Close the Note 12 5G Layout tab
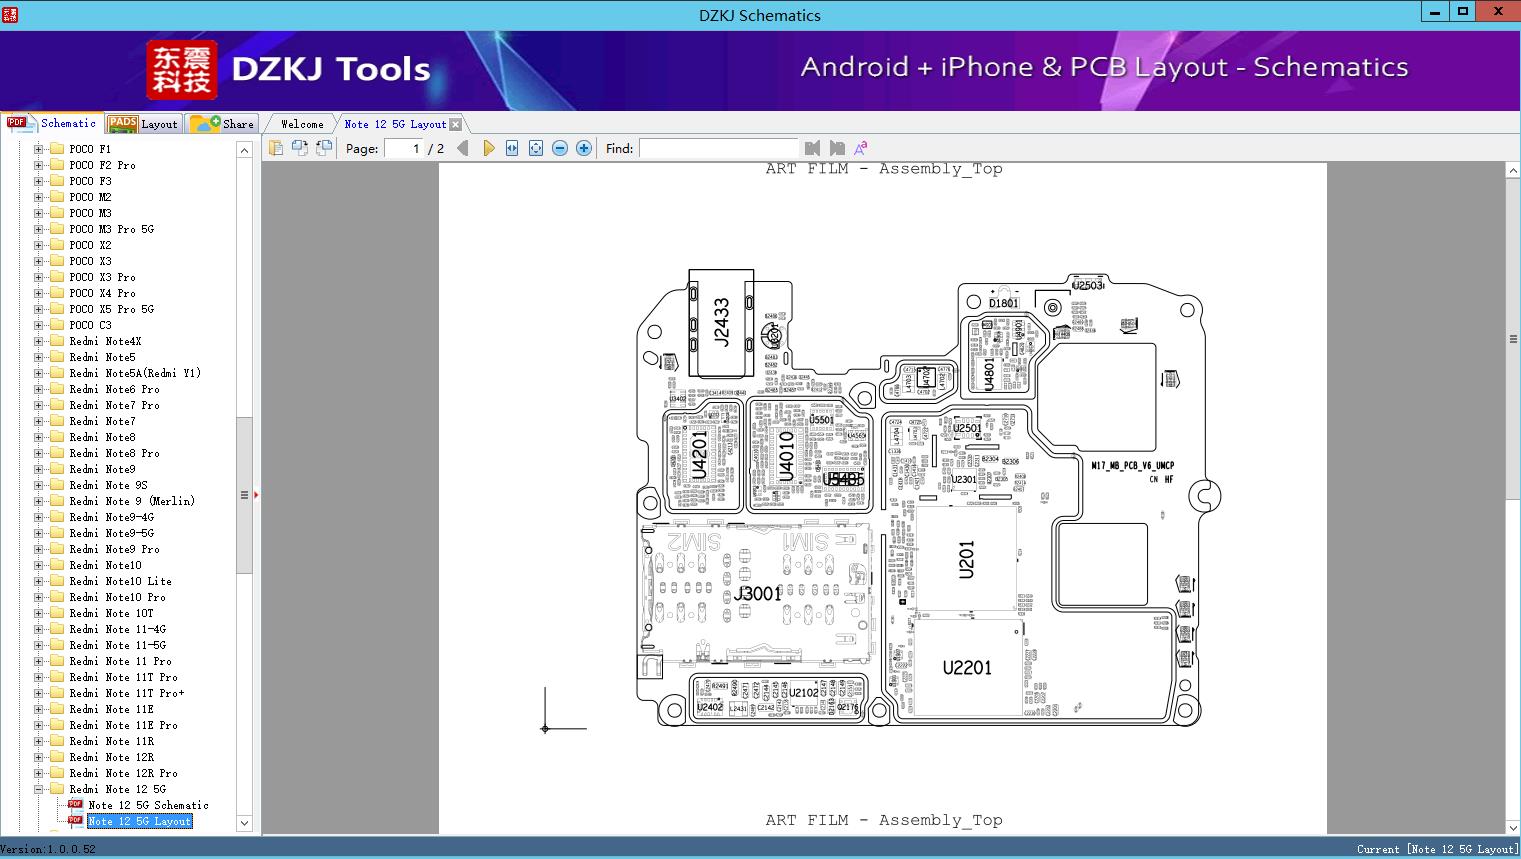Viewport: 1521px width, 859px height. tap(456, 124)
